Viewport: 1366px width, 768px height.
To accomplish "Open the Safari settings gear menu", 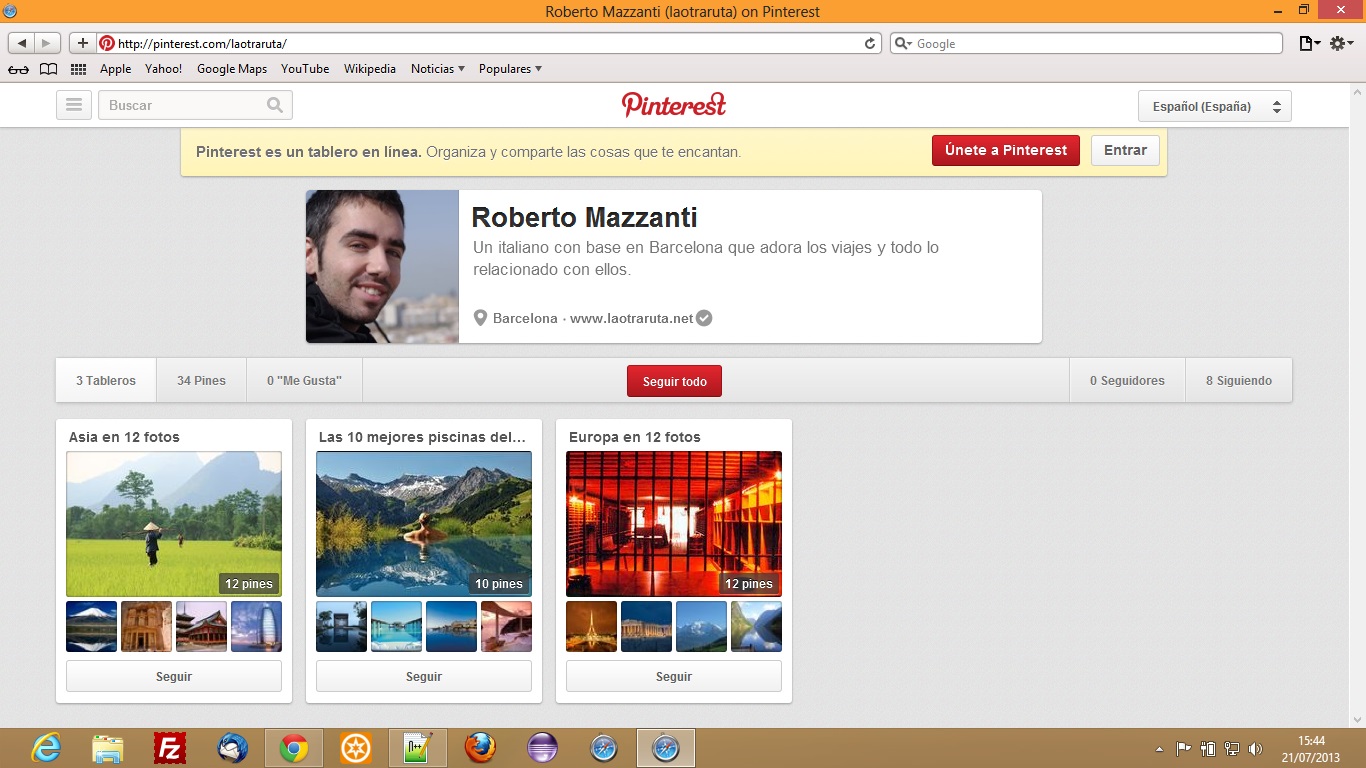I will coord(1341,44).
